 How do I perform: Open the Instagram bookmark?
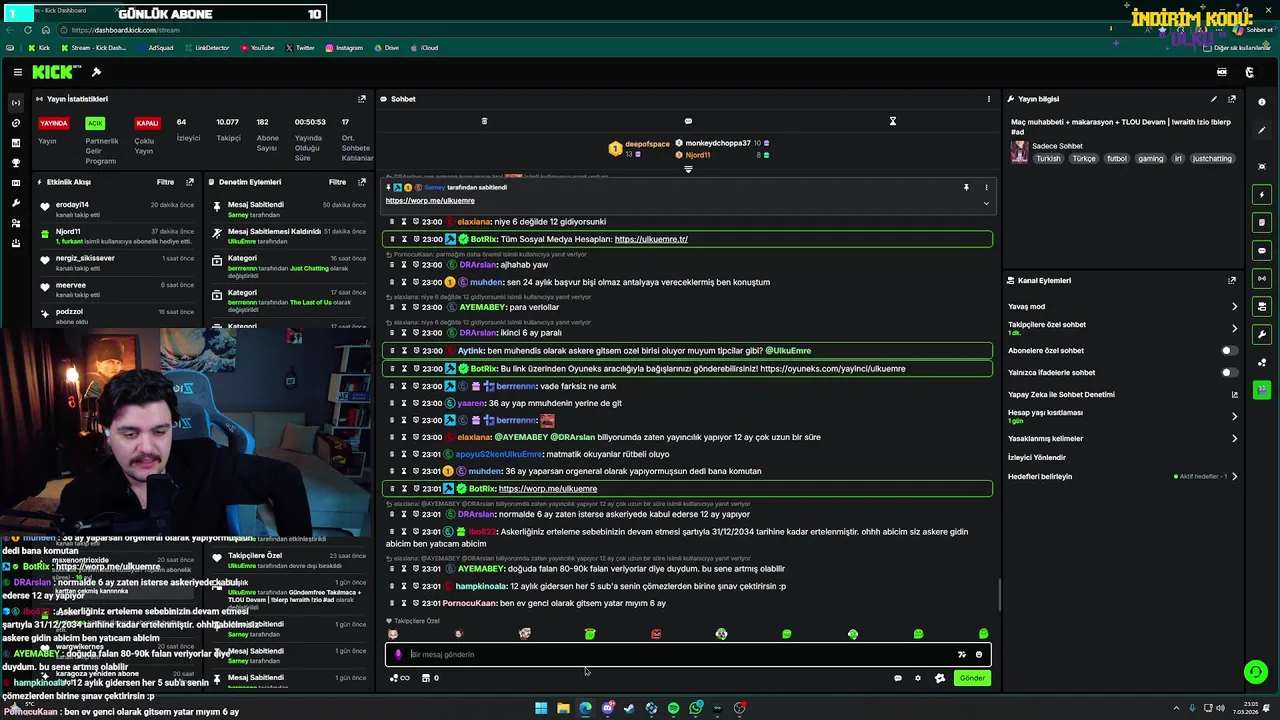pos(343,48)
